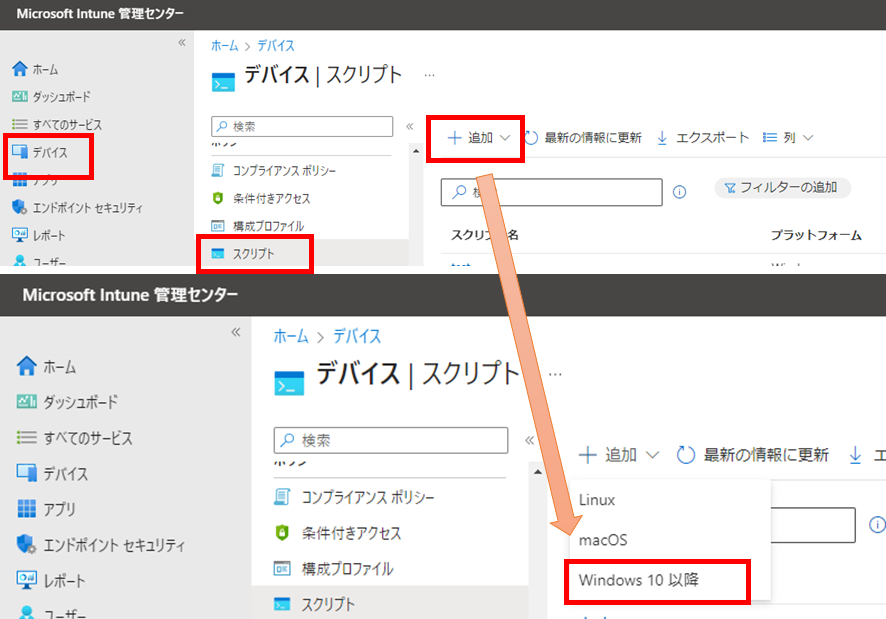This screenshot has width=886, height=619.
Task: Open レポート in the upper screenshot's sidebar
Action: [x=38, y=235]
